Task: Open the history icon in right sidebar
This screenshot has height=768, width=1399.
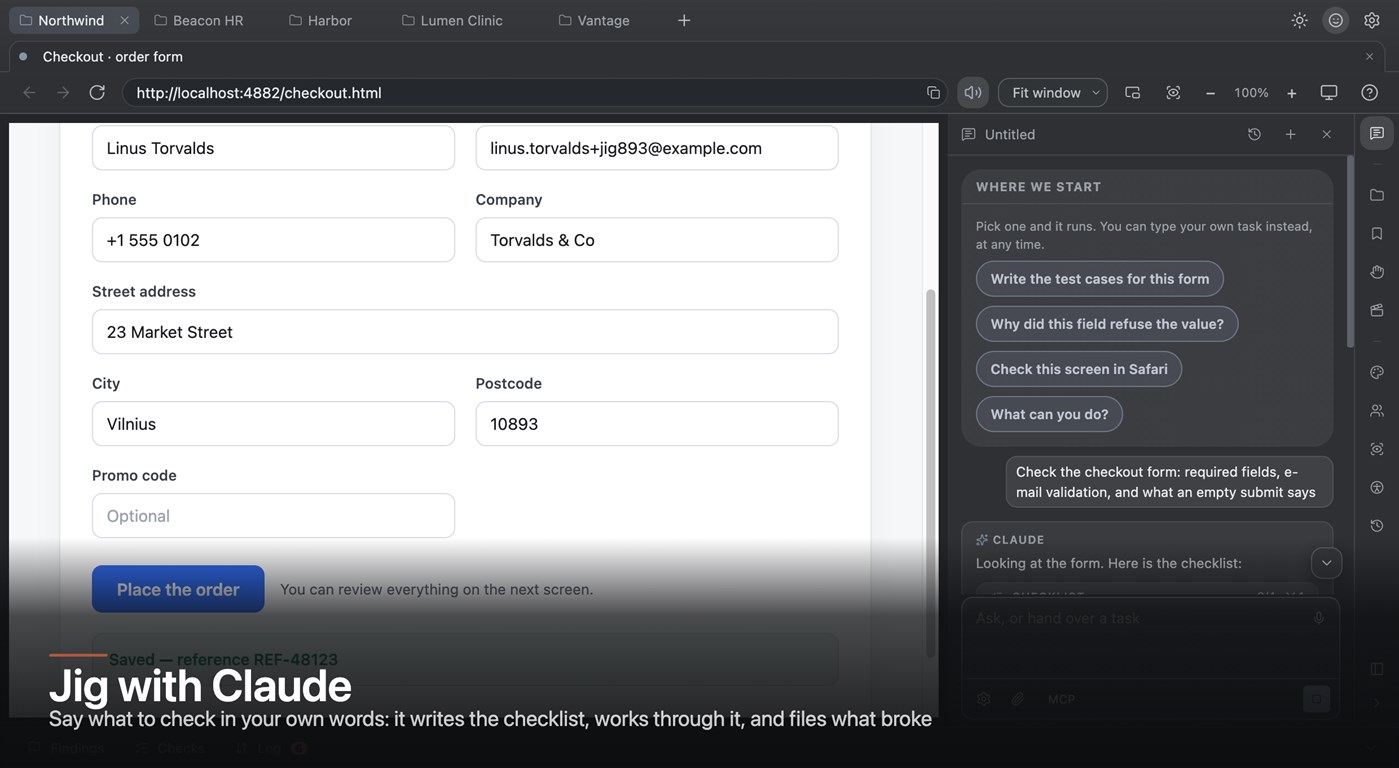Action: pyautogui.click(x=1377, y=526)
